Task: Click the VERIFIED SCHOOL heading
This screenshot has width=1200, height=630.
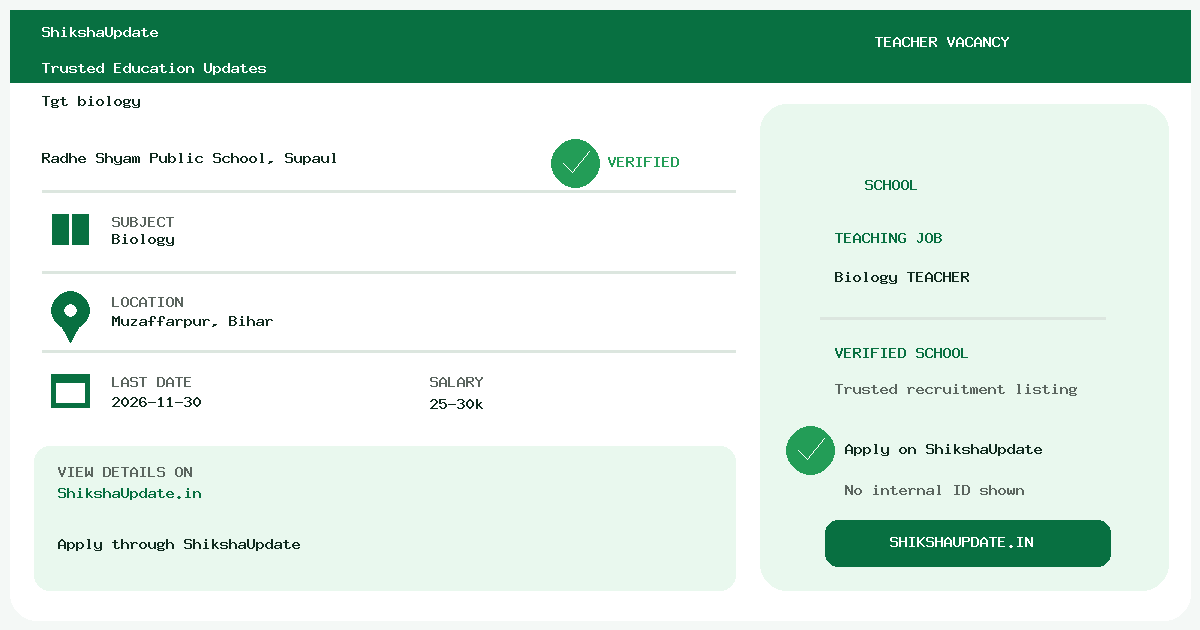Action: click(901, 353)
